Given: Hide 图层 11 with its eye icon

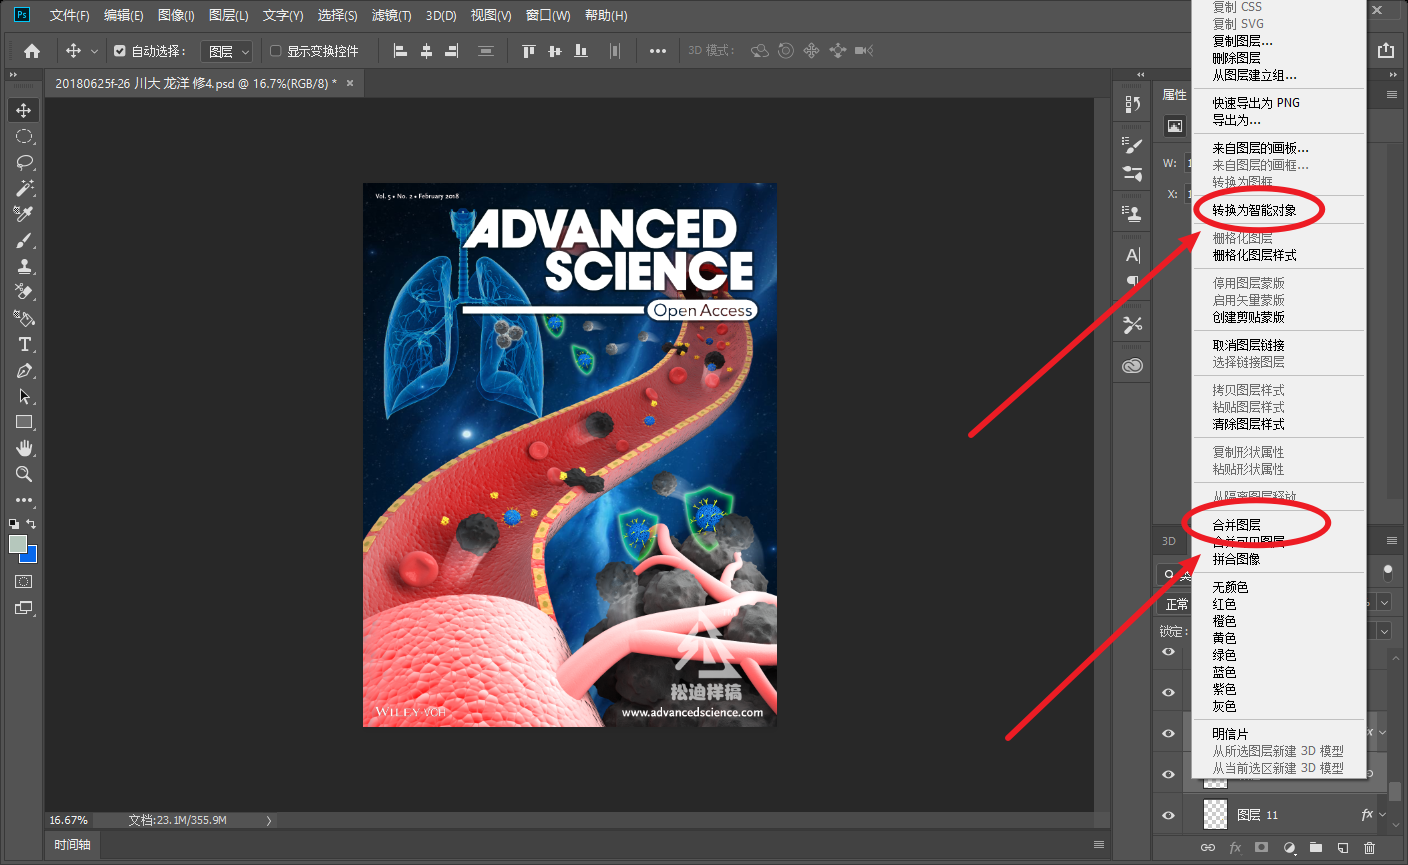Looking at the screenshot, I should (1168, 815).
